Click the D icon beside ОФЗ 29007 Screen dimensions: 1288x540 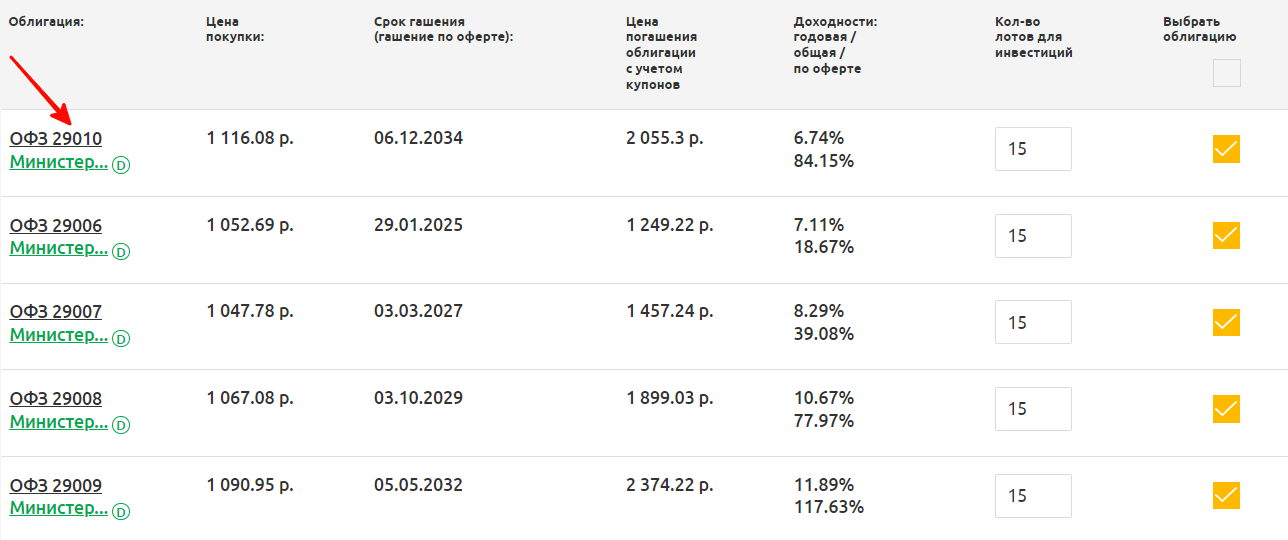pos(121,339)
